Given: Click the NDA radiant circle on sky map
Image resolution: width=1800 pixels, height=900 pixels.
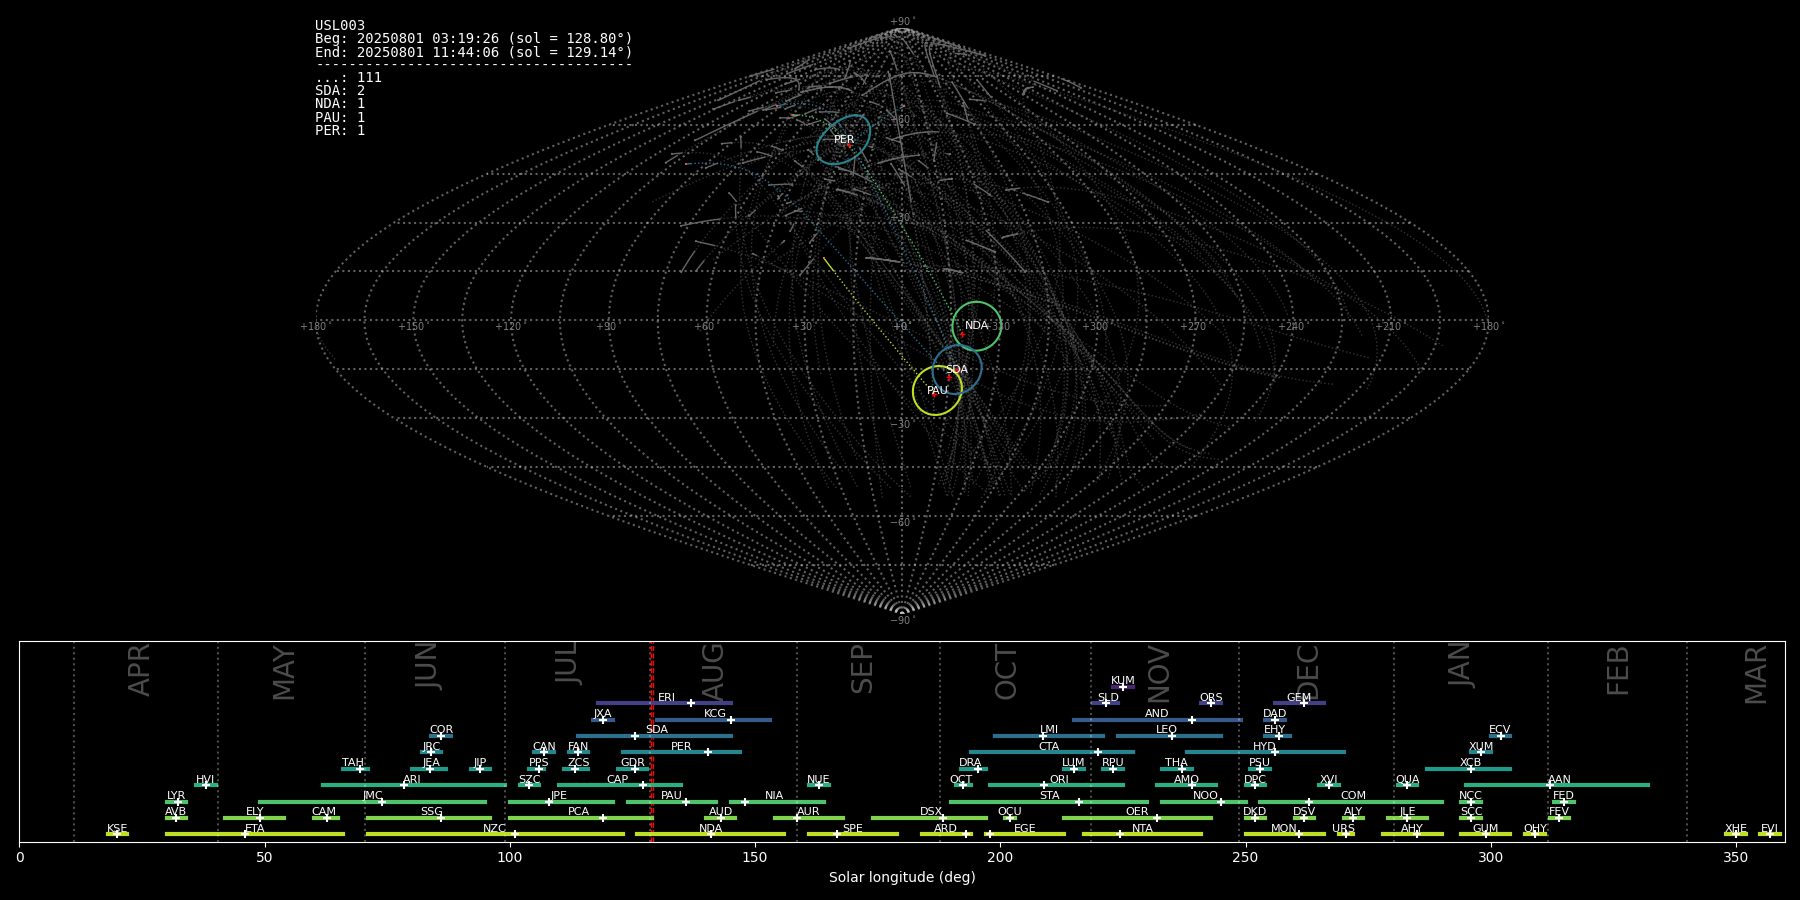Looking at the screenshot, I should click(976, 326).
